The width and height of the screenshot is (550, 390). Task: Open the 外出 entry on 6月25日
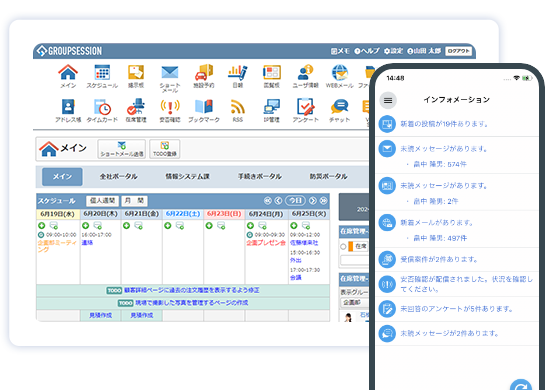click(295, 260)
